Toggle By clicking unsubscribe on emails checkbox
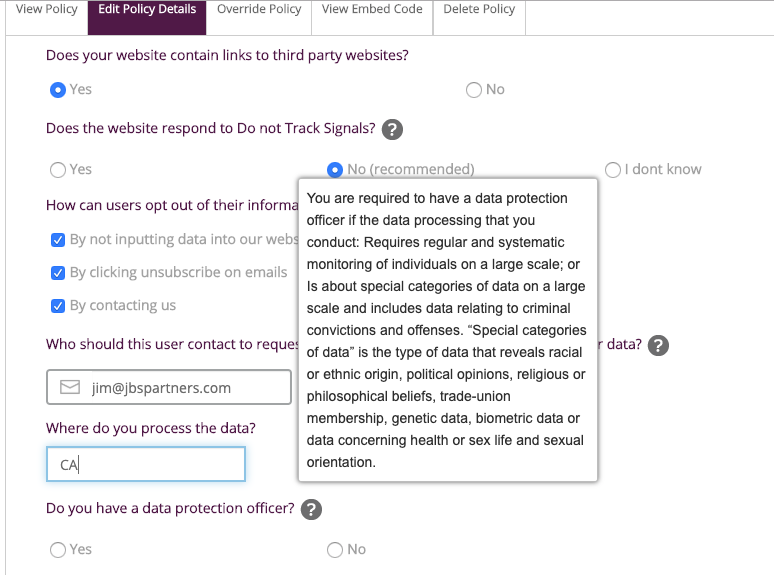The height and width of the screenshot is (575, 774). (58, 273)
